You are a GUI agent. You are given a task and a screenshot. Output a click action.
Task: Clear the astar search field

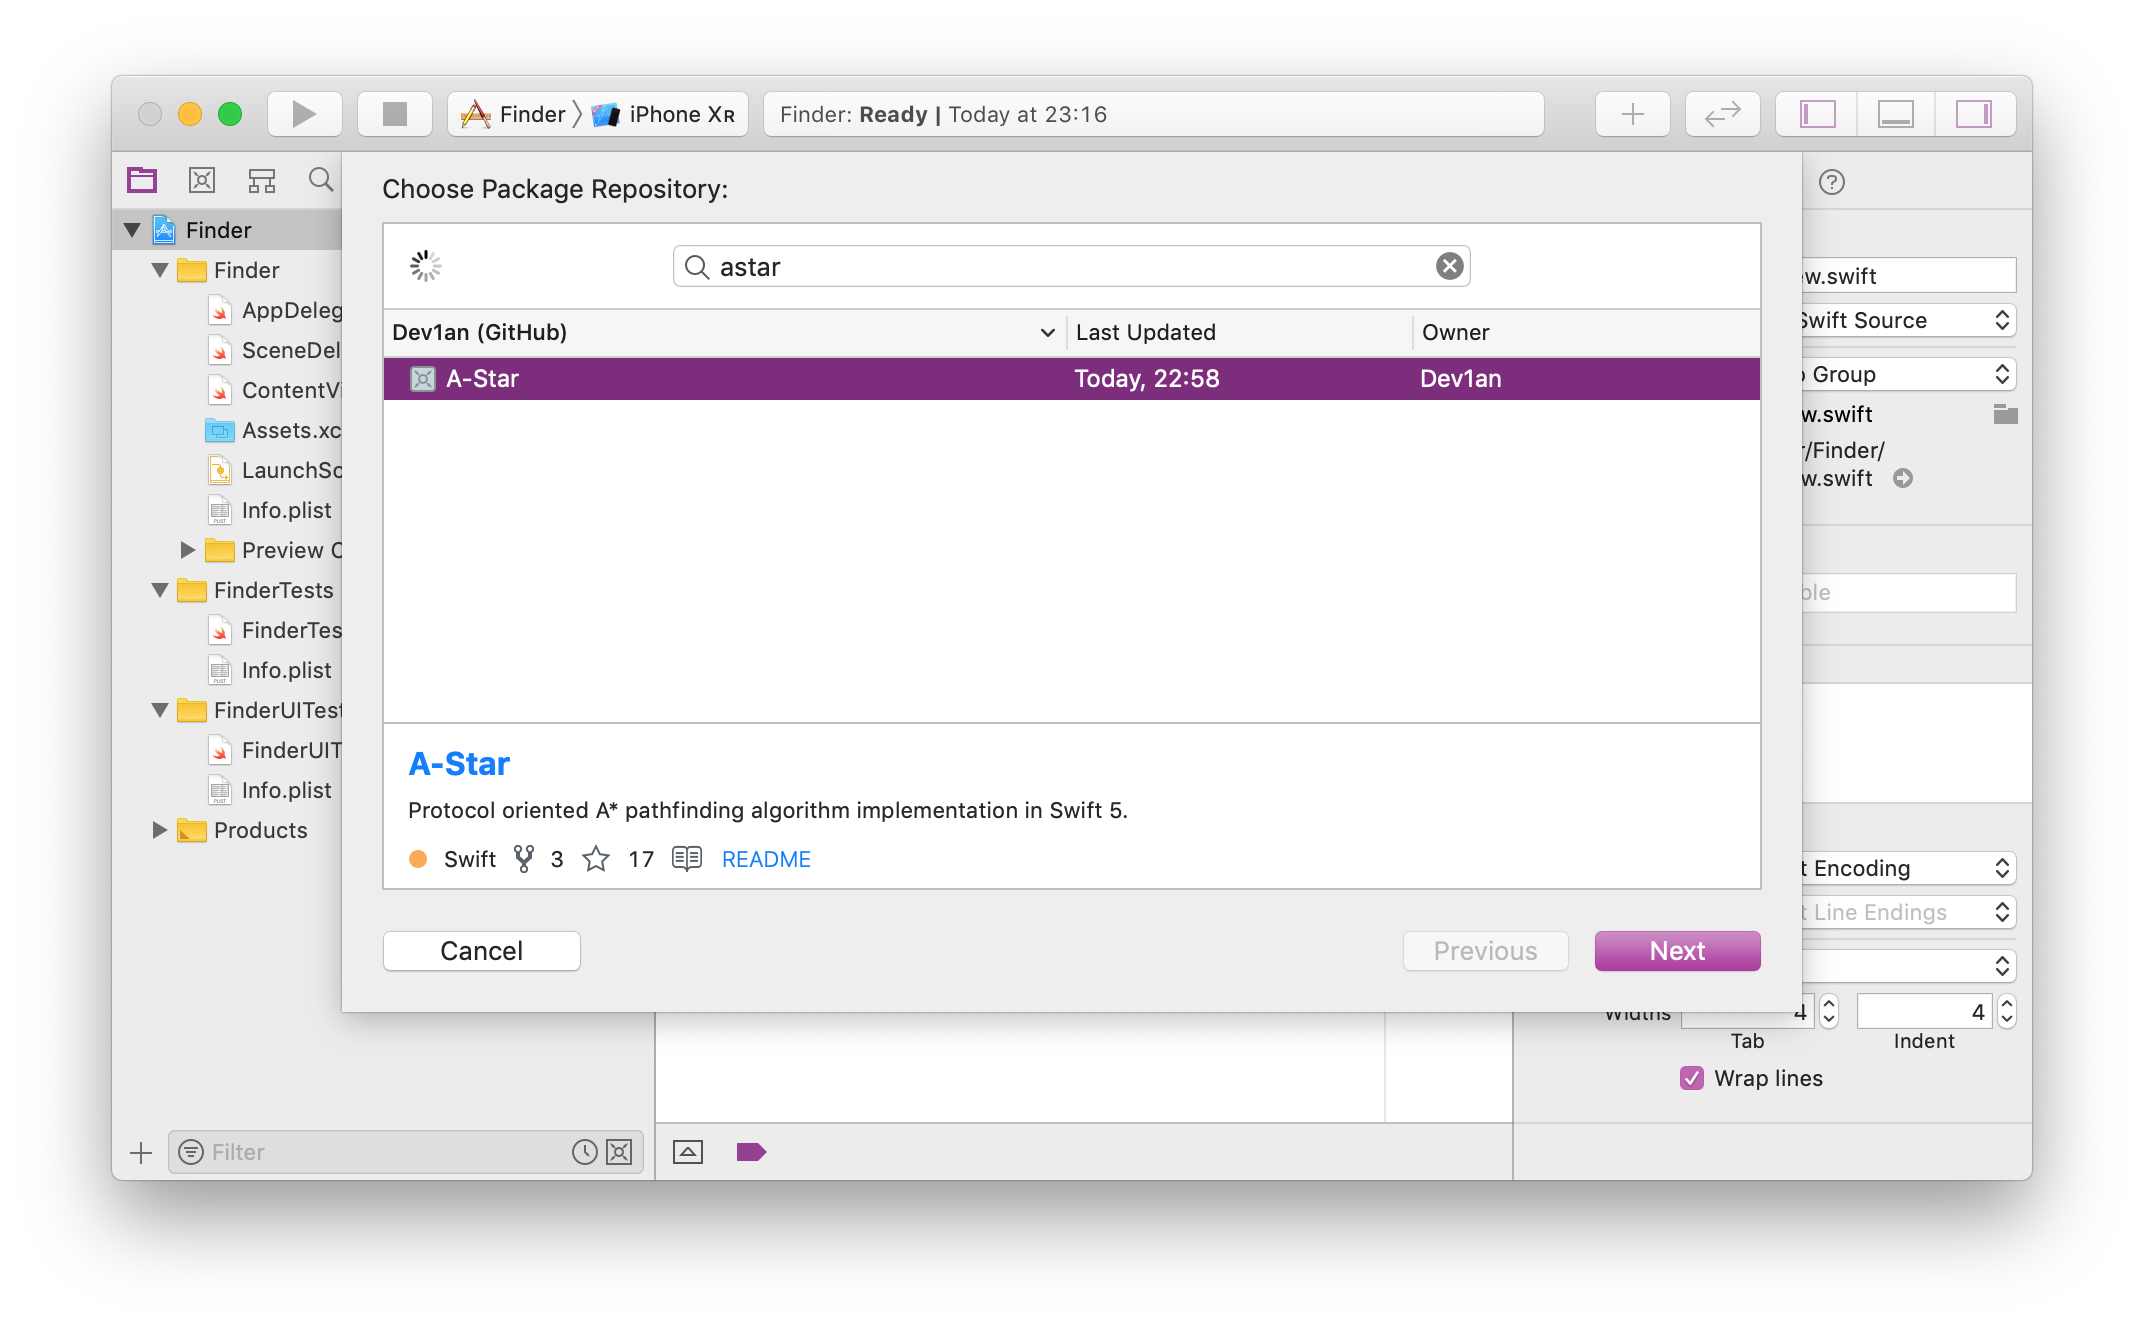(x=1449, y=266)
